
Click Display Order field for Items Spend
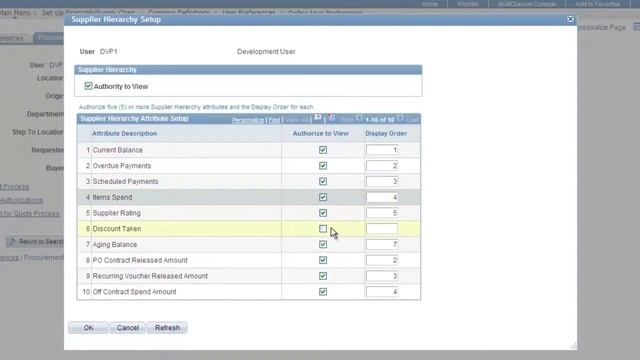point(382,197)
